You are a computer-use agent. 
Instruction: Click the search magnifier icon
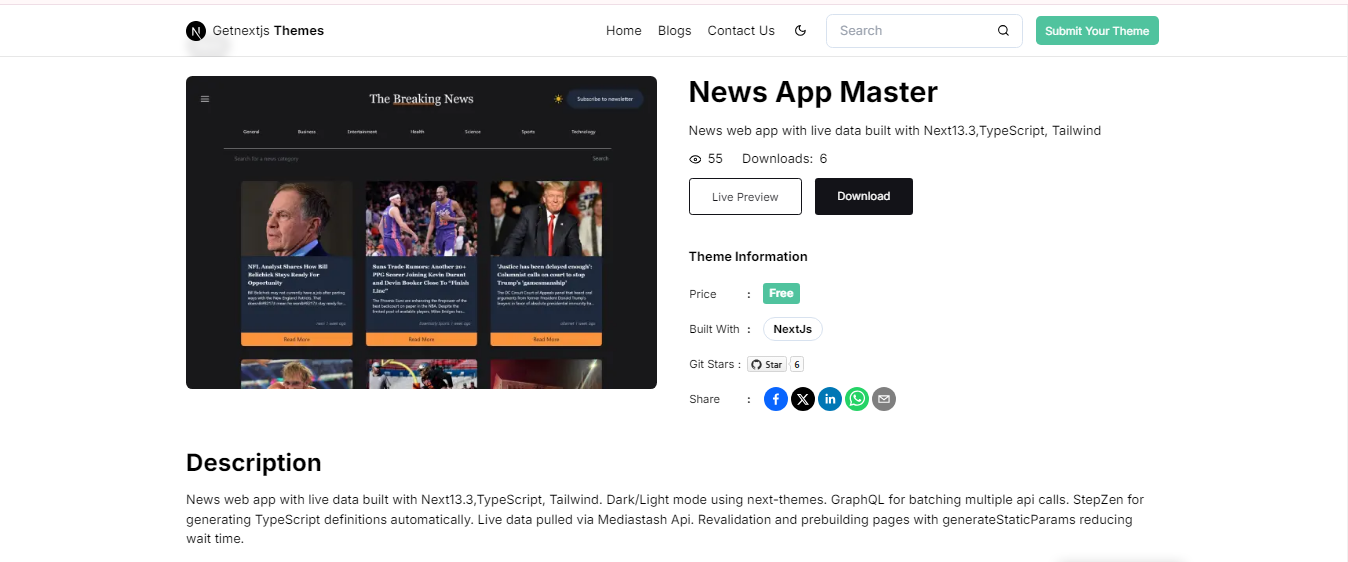click(x=1003, y=31)
